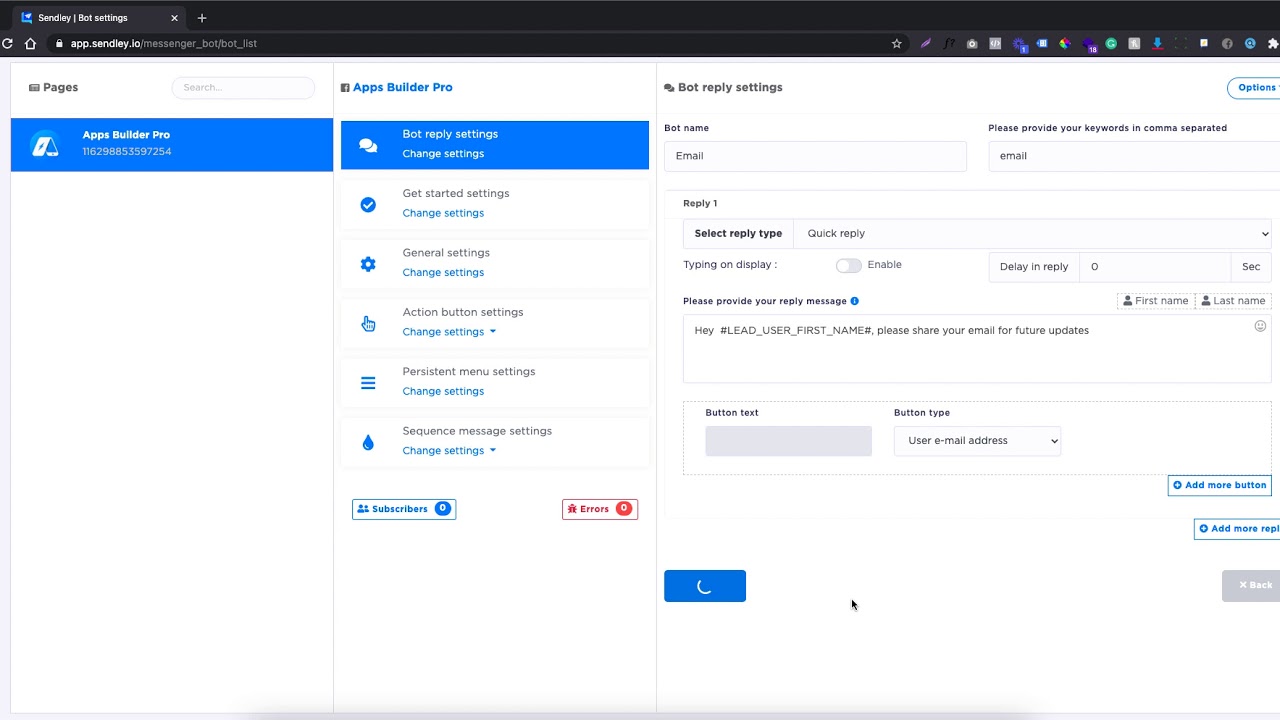
Task: Click the Apps Builder Pro heading
Action: pos(403,88)
